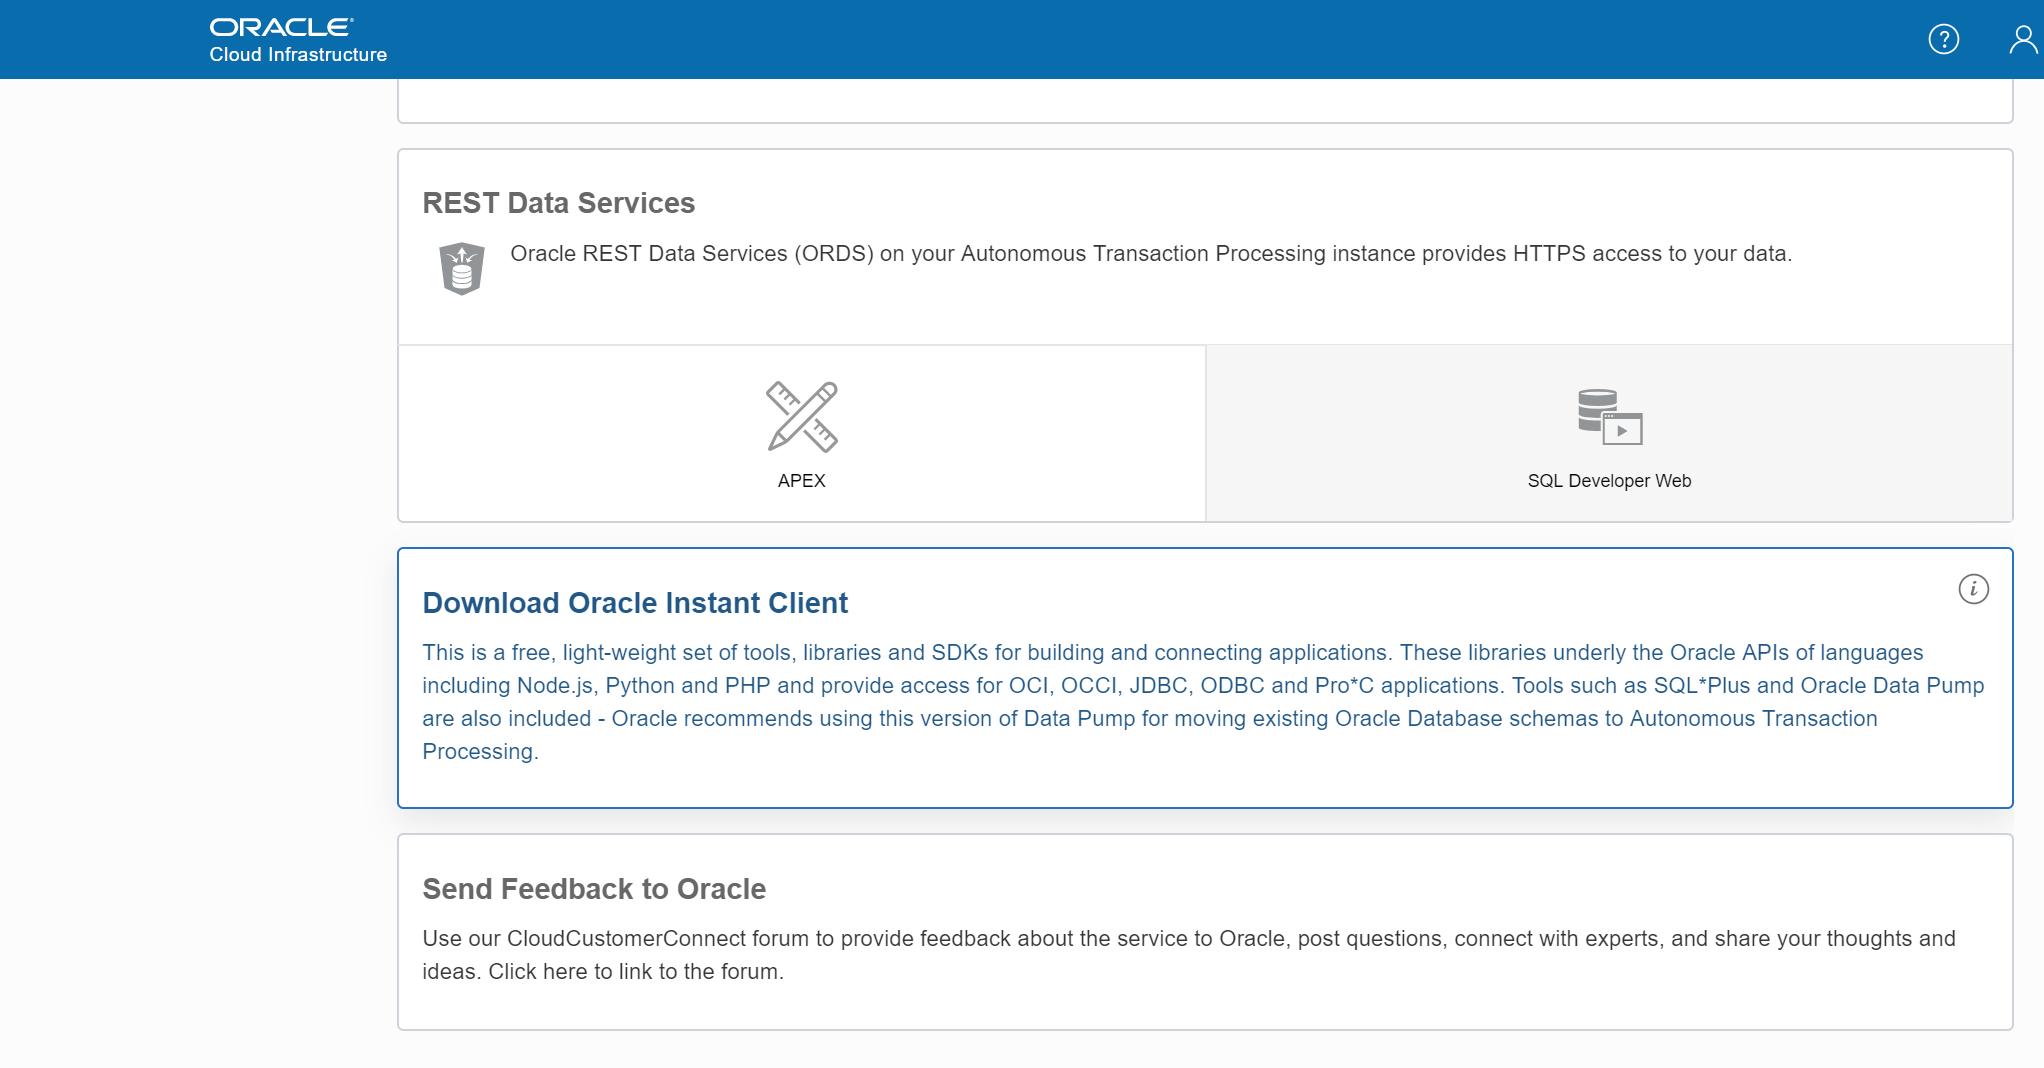The image size is (2044, 1068).
Task: Launch SQL Developer Web label
Action: tap(1609, 481)
